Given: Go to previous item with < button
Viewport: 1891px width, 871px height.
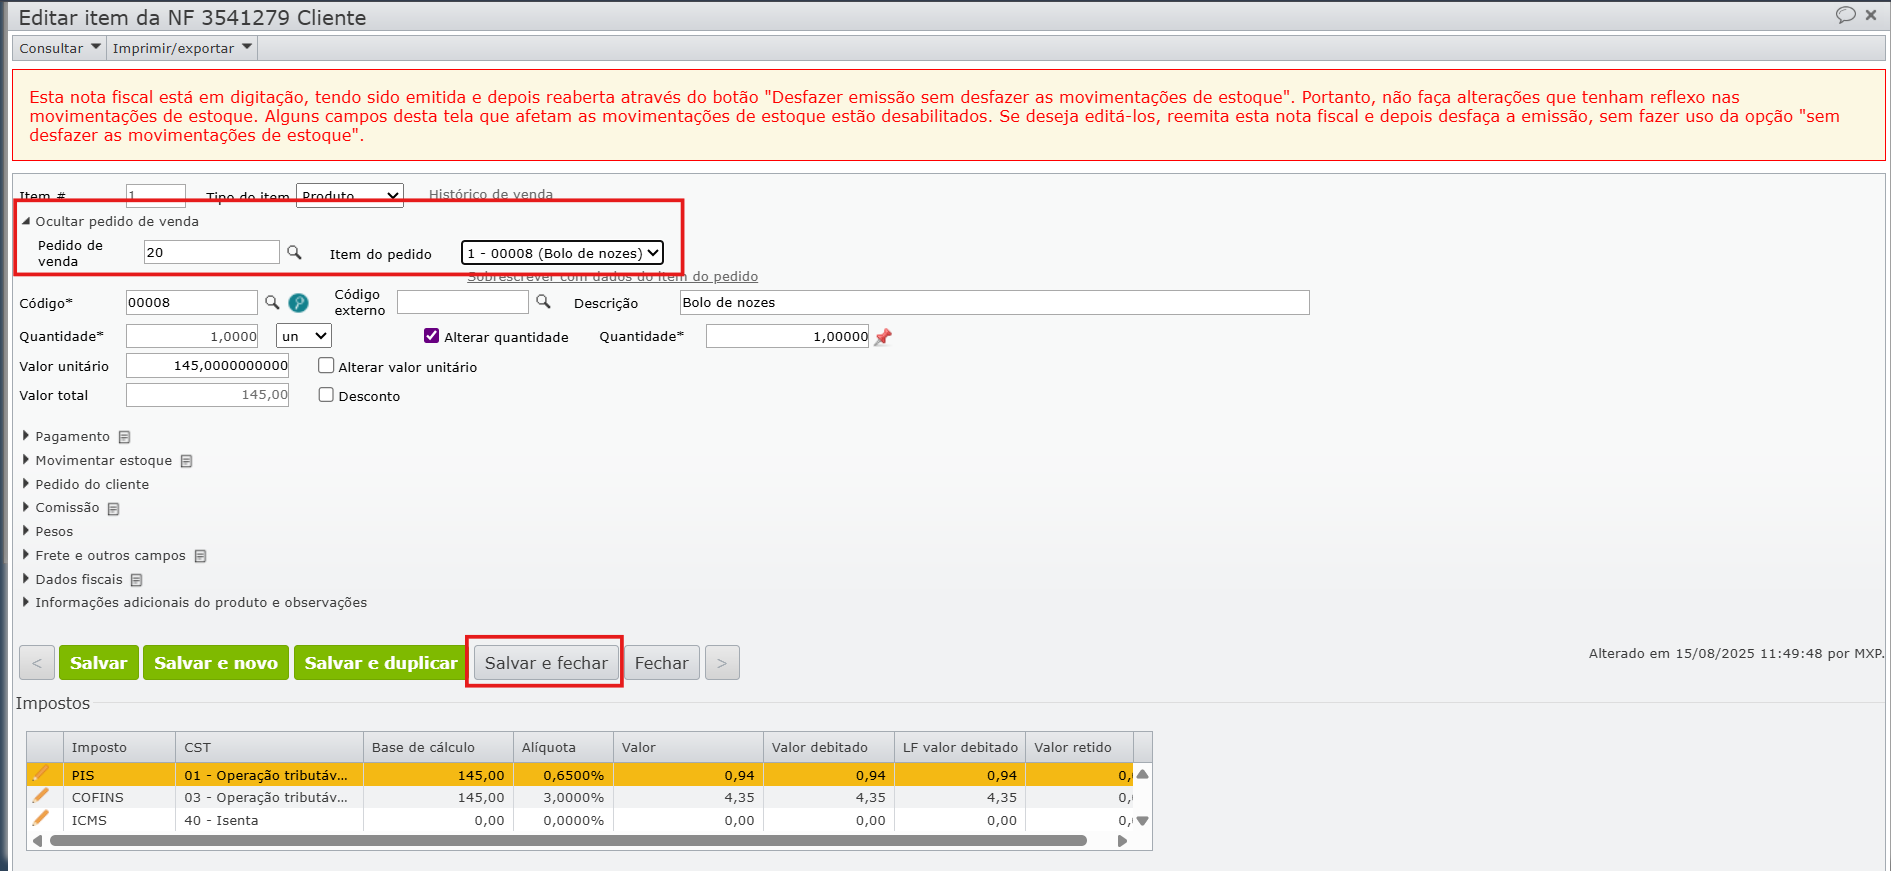Looking at the screenshot, I should pyautogui.click(x=37, y=663).
